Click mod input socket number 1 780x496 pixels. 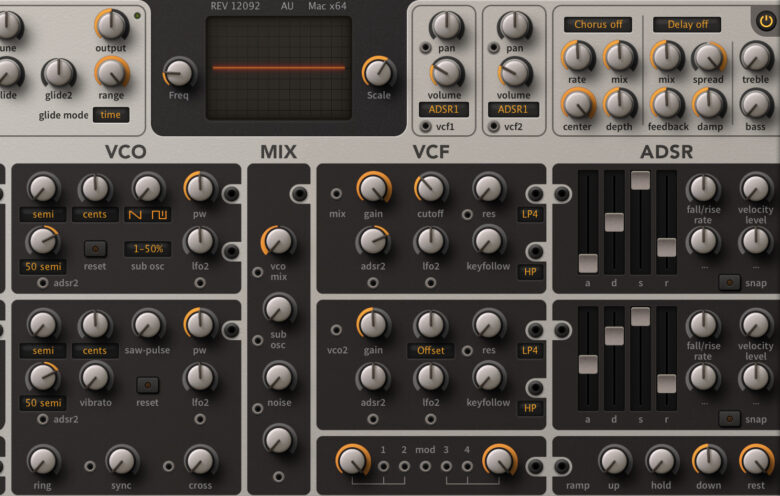383,466
